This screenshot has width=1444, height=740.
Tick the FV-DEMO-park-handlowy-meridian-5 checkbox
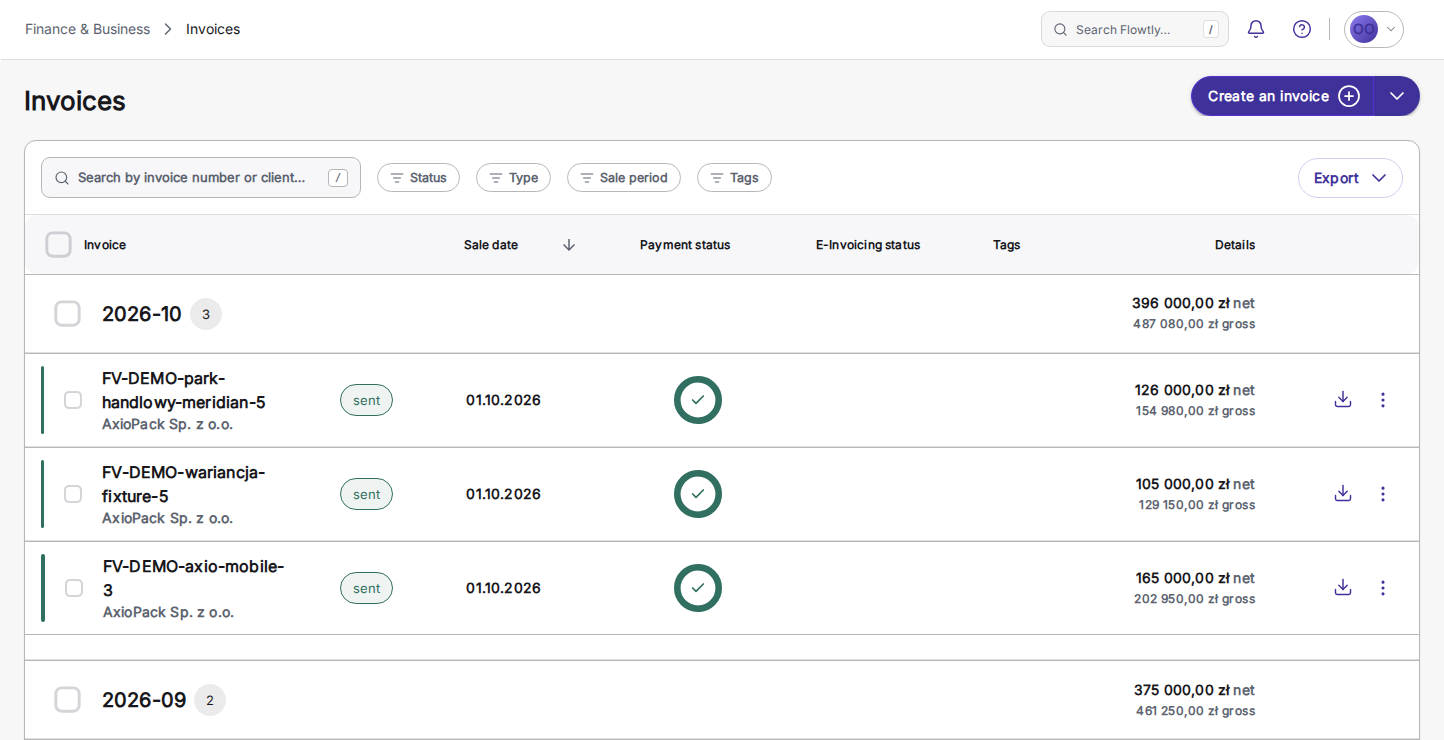[73, 400]
